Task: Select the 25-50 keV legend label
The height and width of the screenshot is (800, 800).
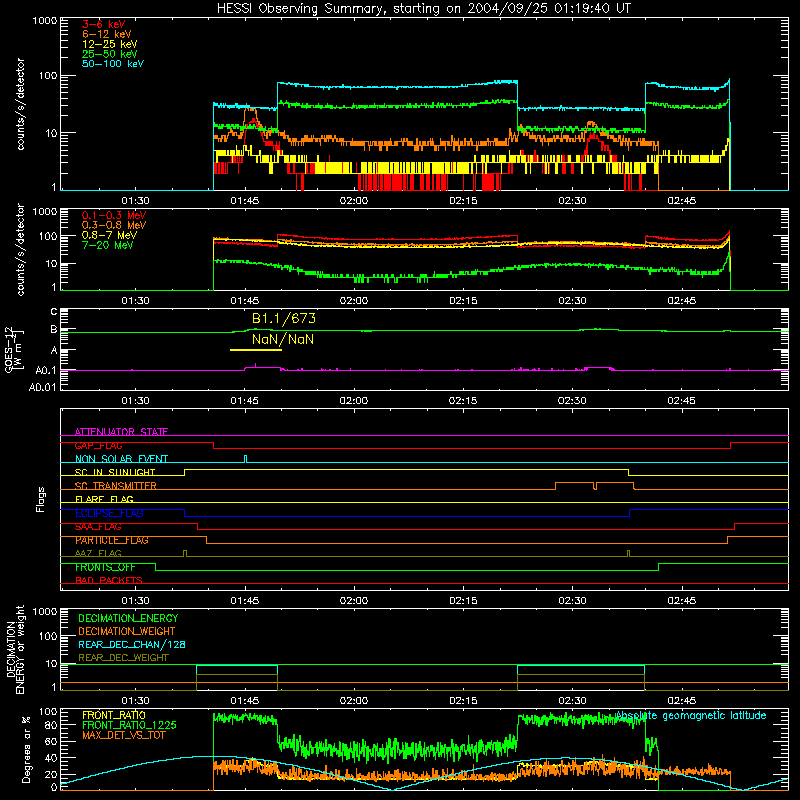Action: pyautogui.click(x=110, y=54)
